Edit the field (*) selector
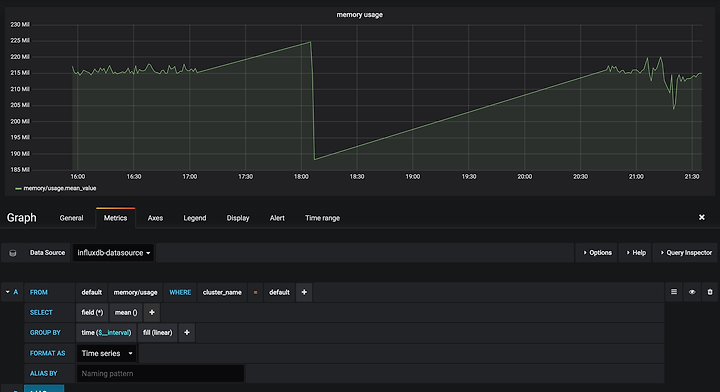720x392 pixels. [92, 312]
